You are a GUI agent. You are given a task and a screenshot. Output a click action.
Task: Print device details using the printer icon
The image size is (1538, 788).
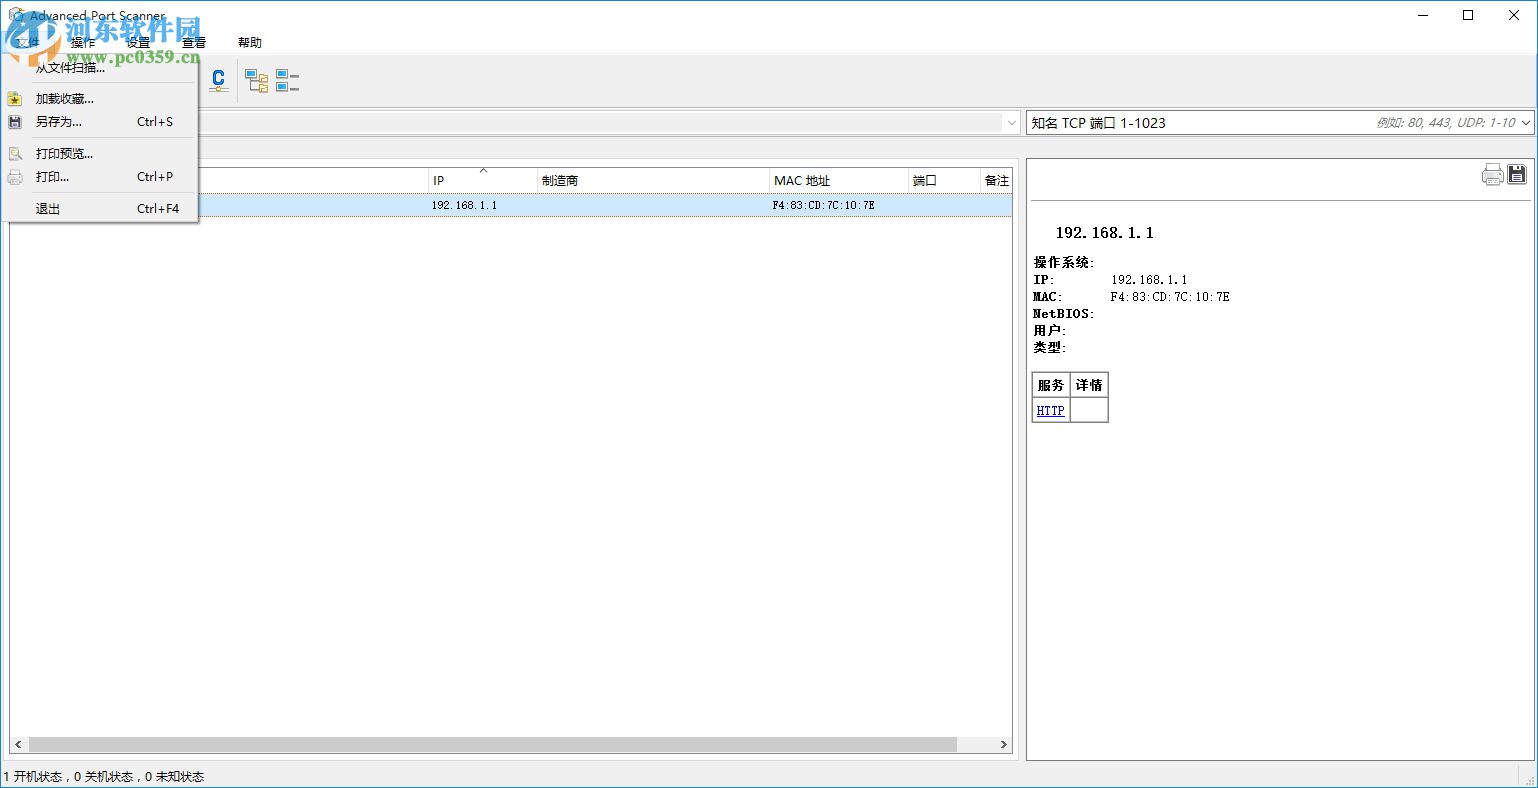pos(1492,173)
